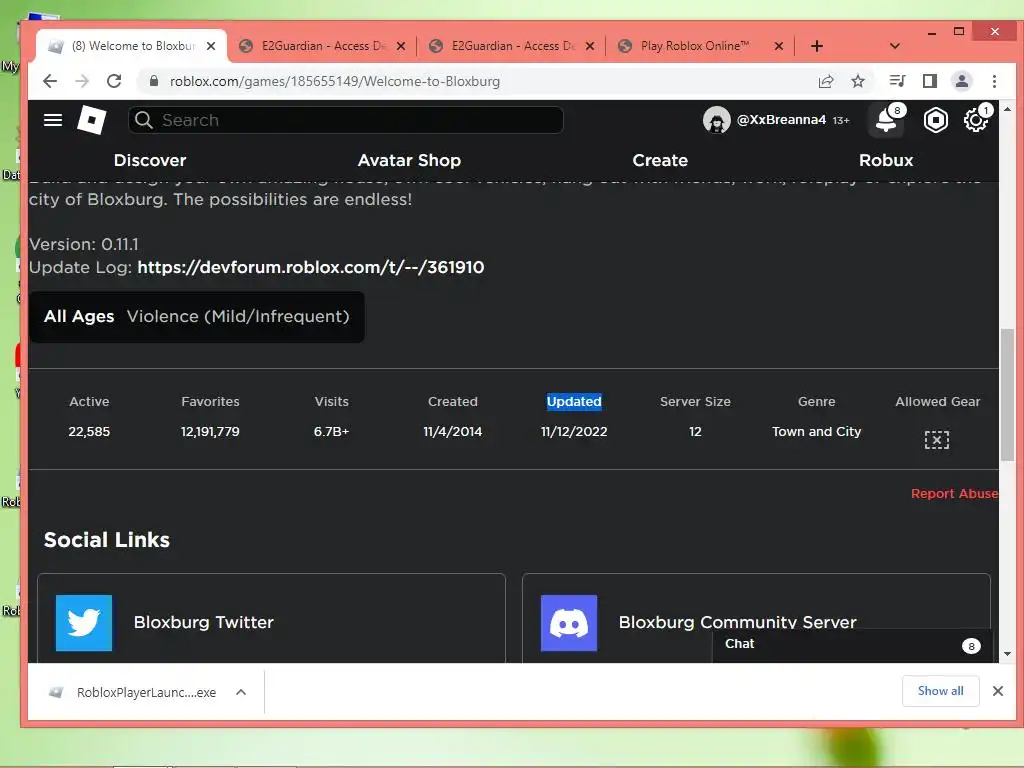Click scrollbar down arrow
Image resolution: width=1024 pixels, height=768 pixels.
[x=1007, y=654]
